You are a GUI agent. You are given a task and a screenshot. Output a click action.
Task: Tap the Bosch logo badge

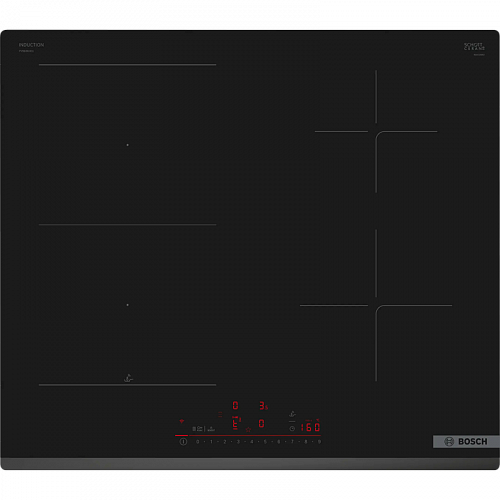click(x=466, y=442)
